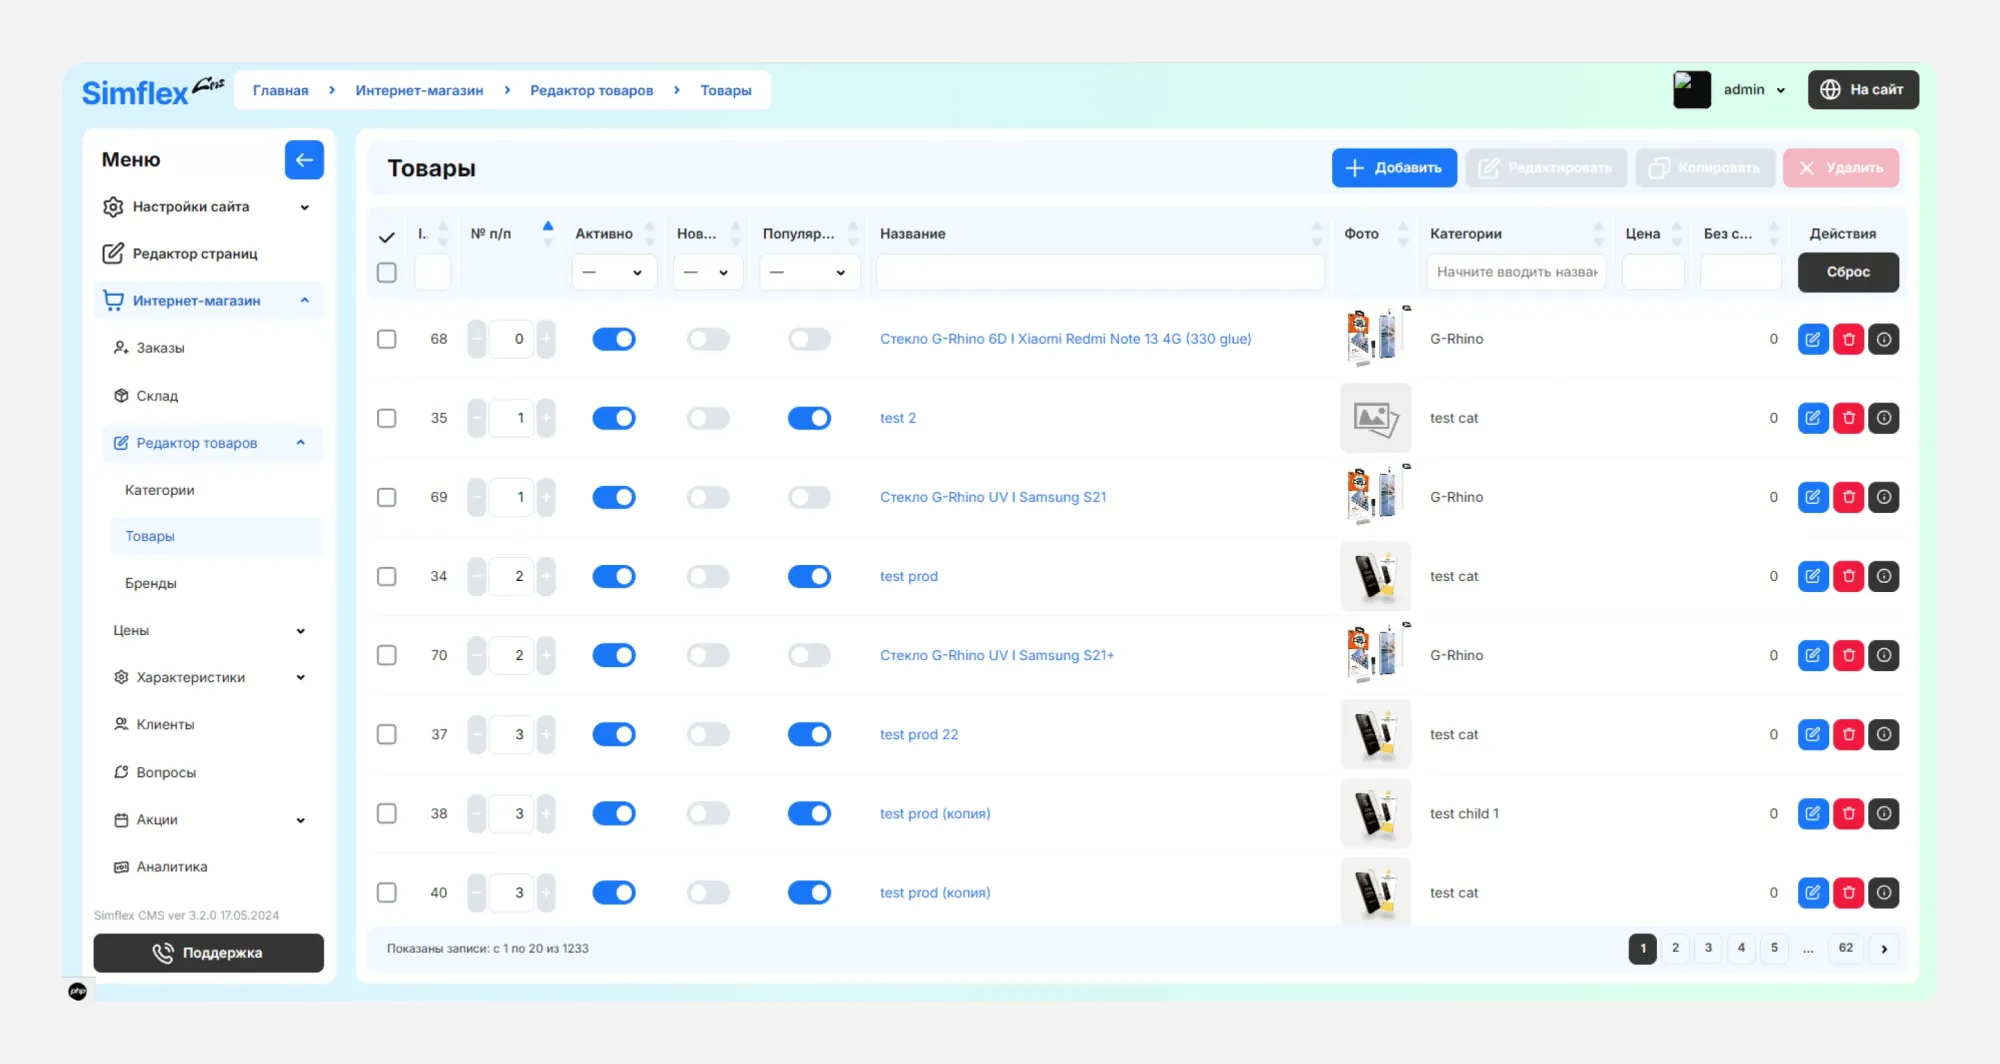The image size is (2000, 1064).
Task: Collapse the menu with the arrow button
Action: point(304,160)
